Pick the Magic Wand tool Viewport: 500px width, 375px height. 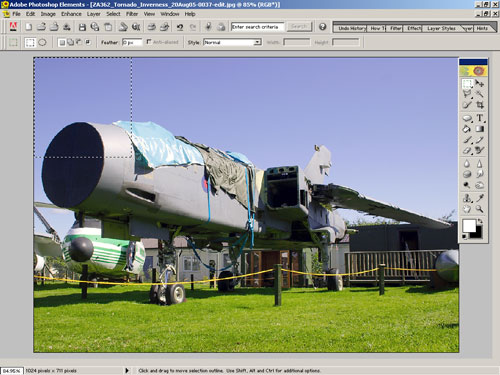coord(480,94)
